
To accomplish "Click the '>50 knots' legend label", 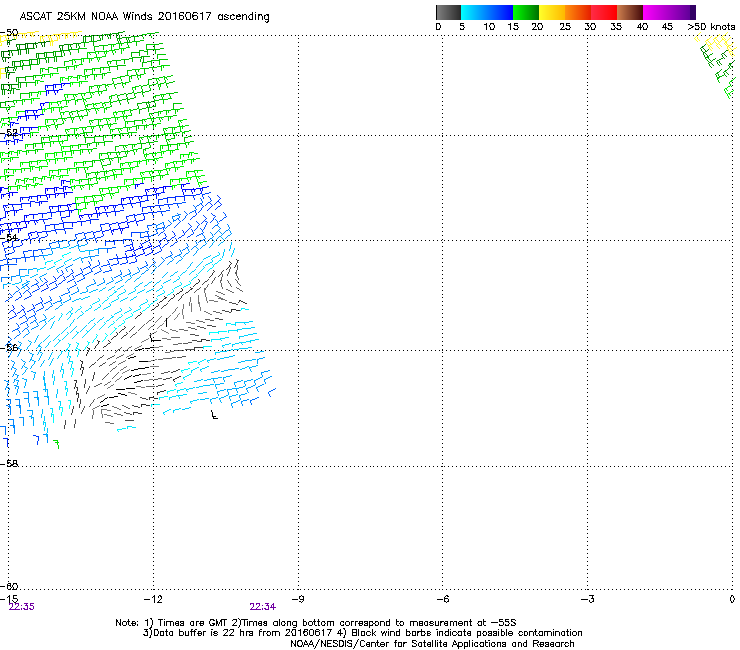I will (x=711, y=27).
